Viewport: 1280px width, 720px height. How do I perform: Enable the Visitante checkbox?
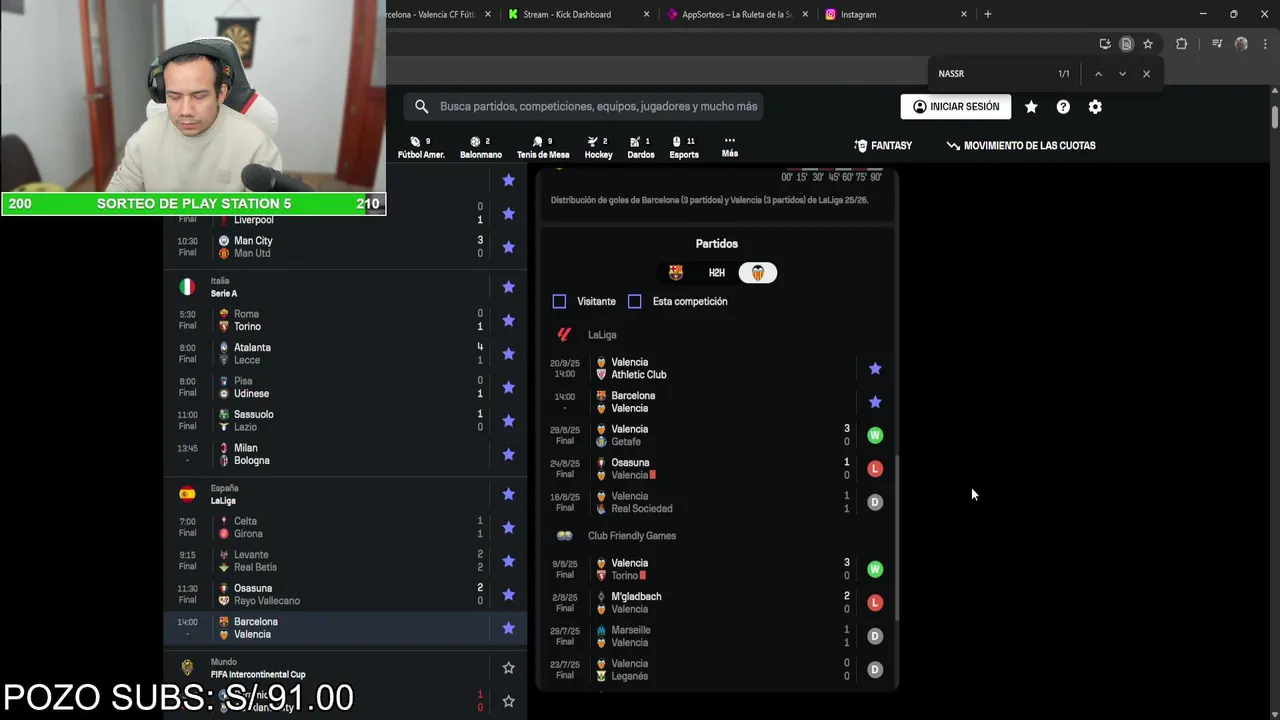point(559,301)
